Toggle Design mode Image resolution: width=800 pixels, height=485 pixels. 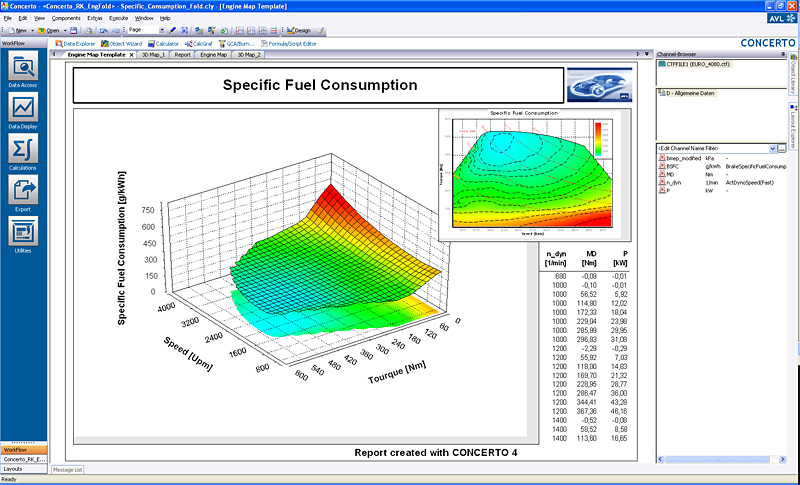click(x=299, y=31)
